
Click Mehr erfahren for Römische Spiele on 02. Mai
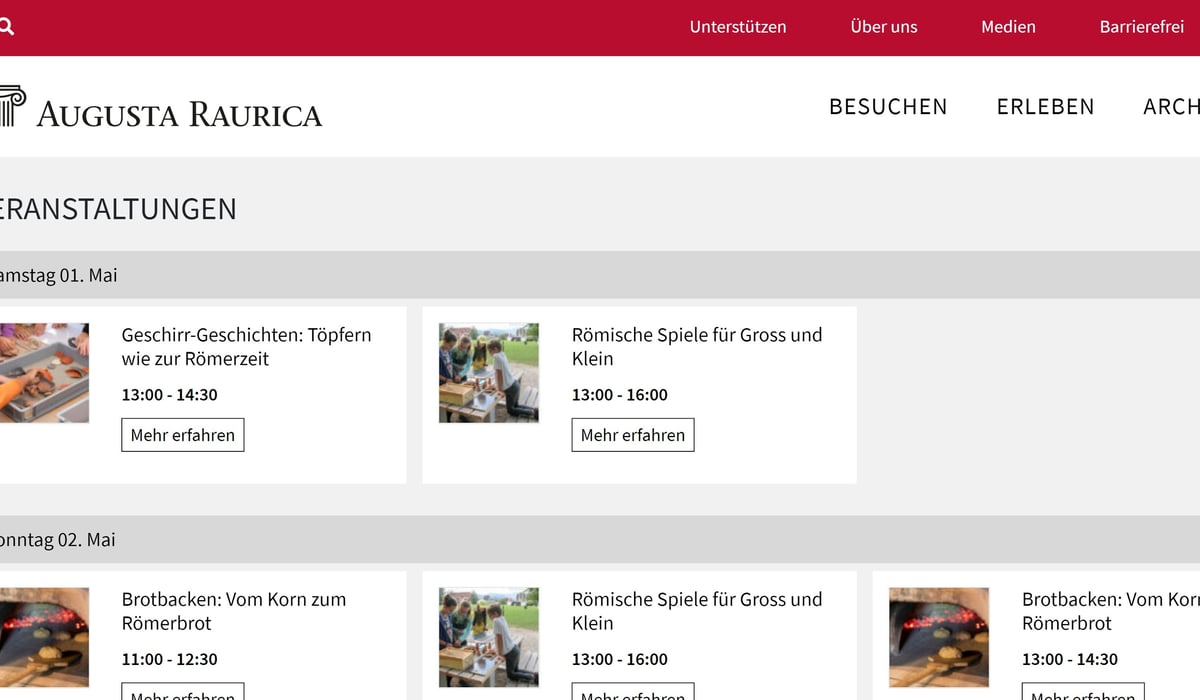point(633,691)
